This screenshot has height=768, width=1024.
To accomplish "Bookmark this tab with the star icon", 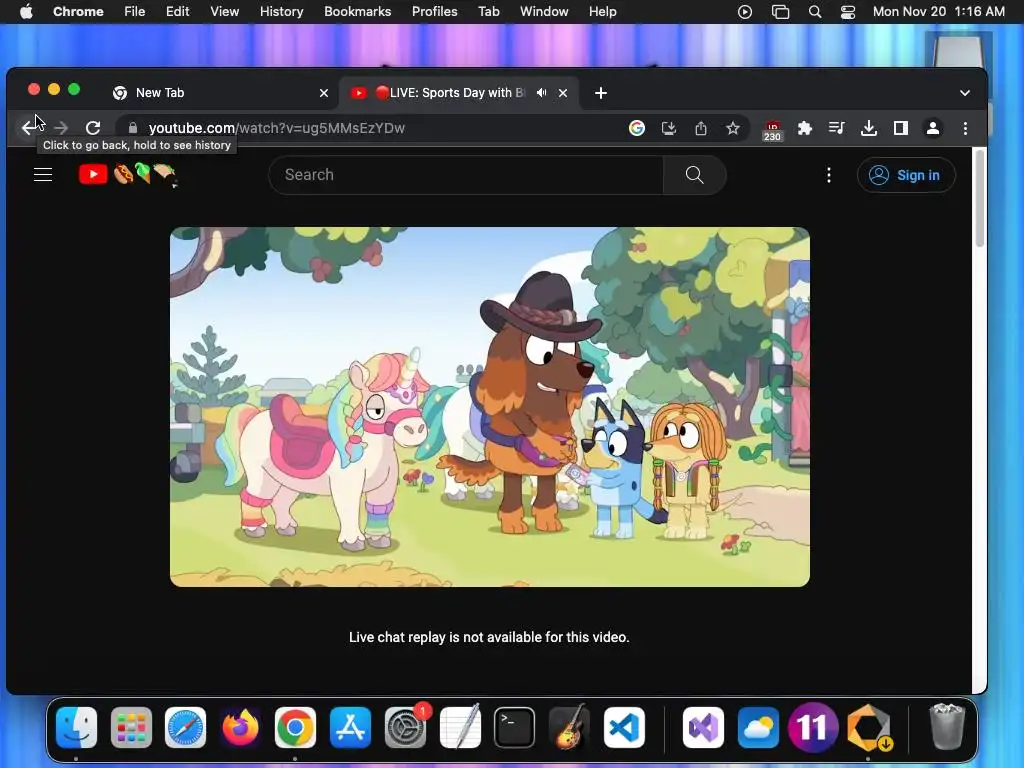I will pyautogui.click(x=733, y=128).
